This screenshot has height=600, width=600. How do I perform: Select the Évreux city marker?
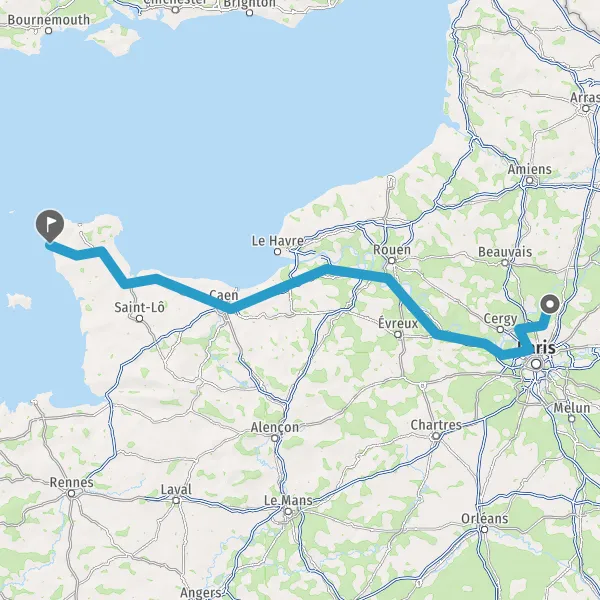click(x=398, y=334)
